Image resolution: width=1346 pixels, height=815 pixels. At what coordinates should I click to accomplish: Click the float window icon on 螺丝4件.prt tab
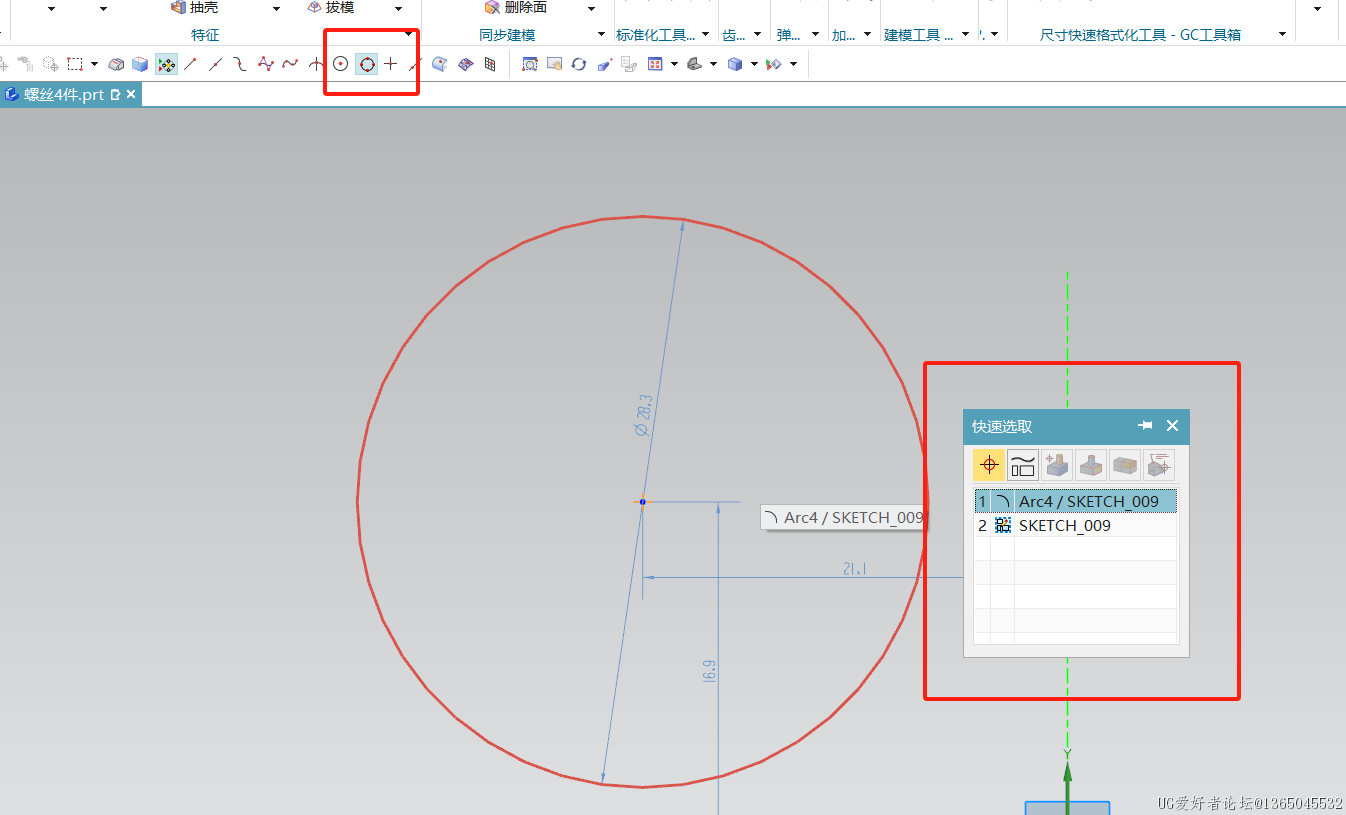pos(116,94)
